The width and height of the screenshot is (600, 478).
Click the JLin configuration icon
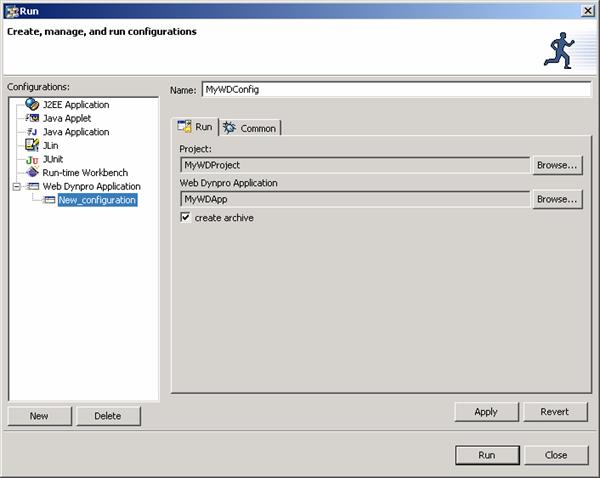(x=32, y=145)
